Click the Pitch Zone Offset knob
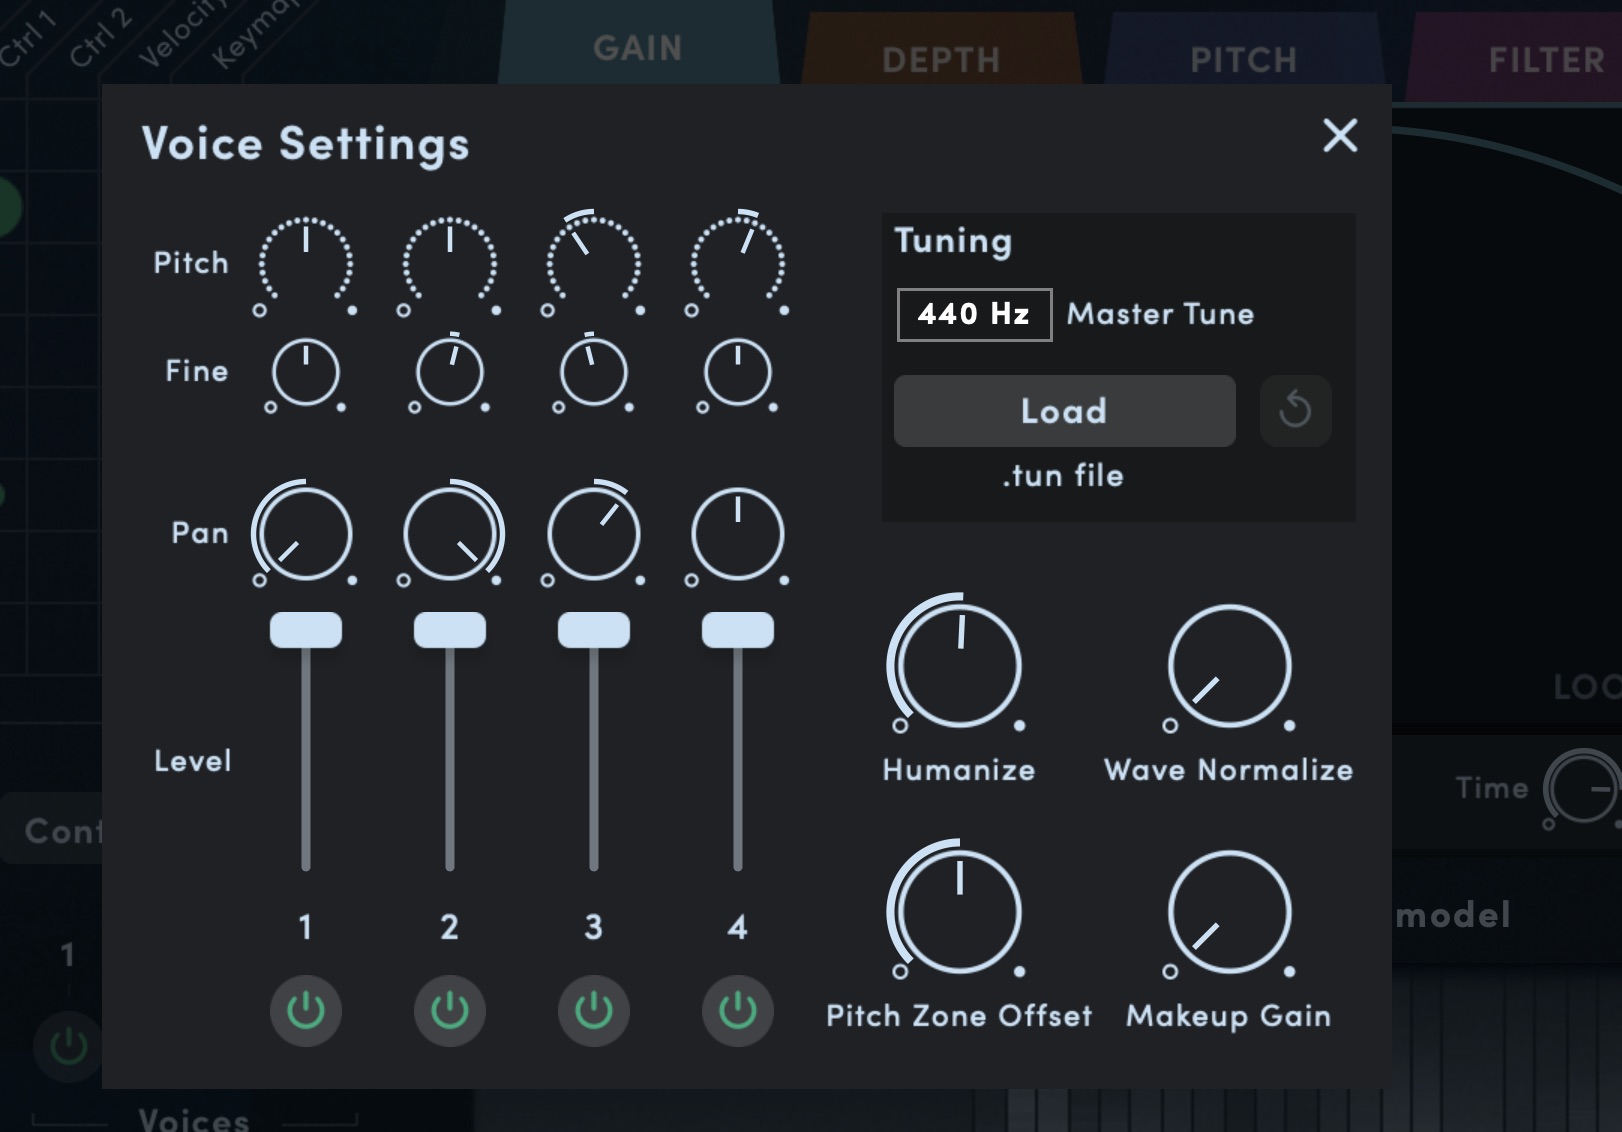The width and height of the screenshot is (1622, 1132). point(959,911)
